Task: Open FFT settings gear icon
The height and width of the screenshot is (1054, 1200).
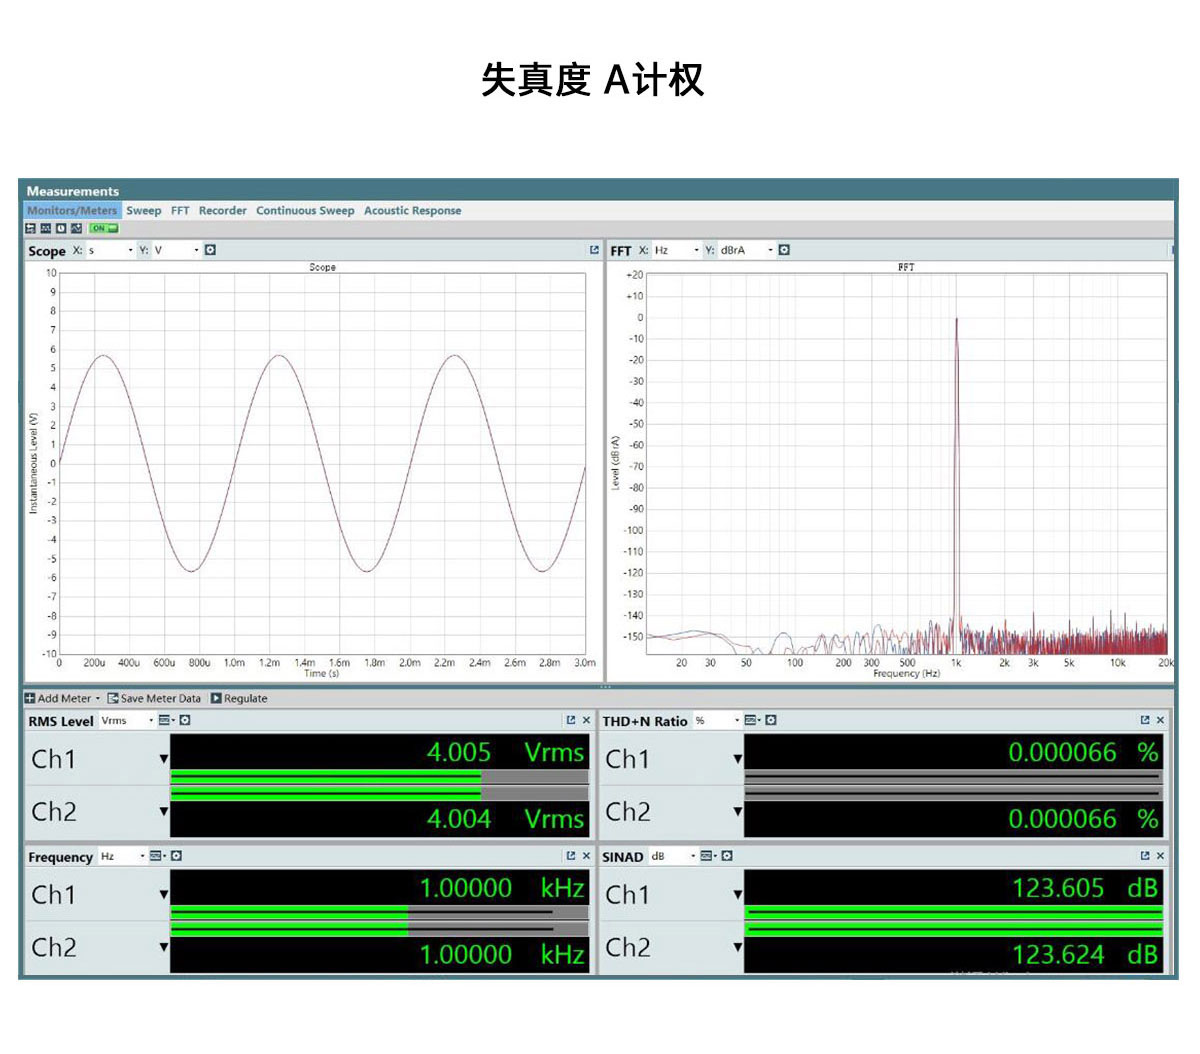Action: tap(784, 250)
